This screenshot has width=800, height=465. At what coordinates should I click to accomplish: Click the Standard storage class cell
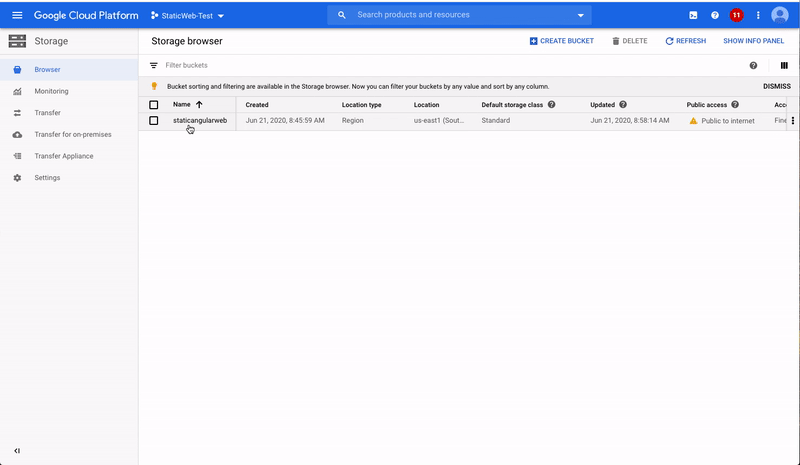click(x=495, y=120)
